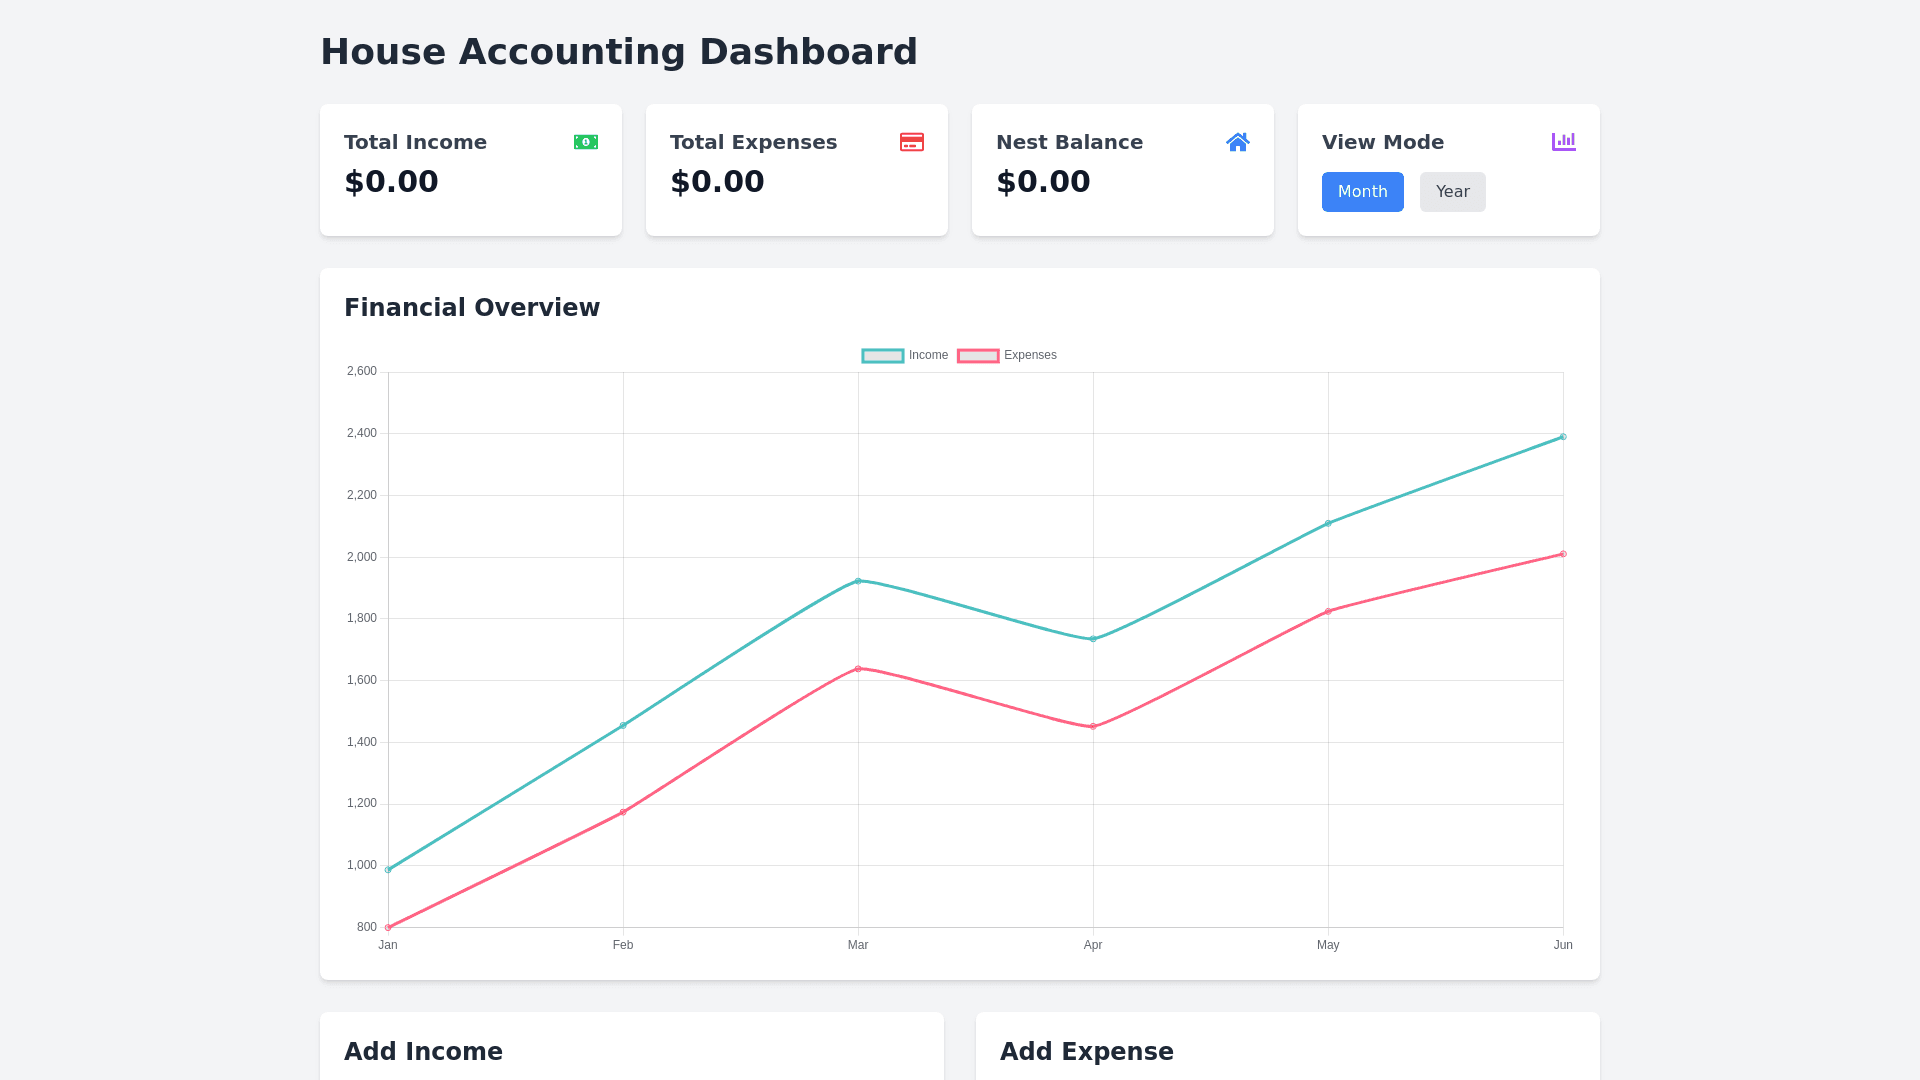1920x1080 pixels.
Task: Click the Add Income section heading
Action: [x=423, y=1052]
